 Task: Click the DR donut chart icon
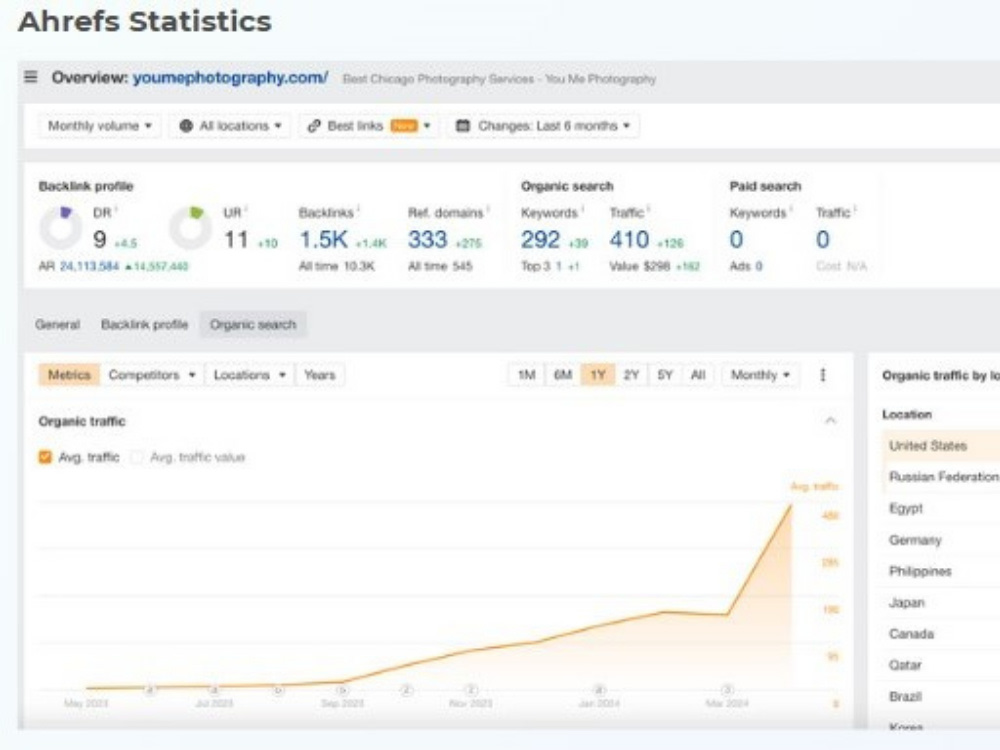click(x=61, y=228)
